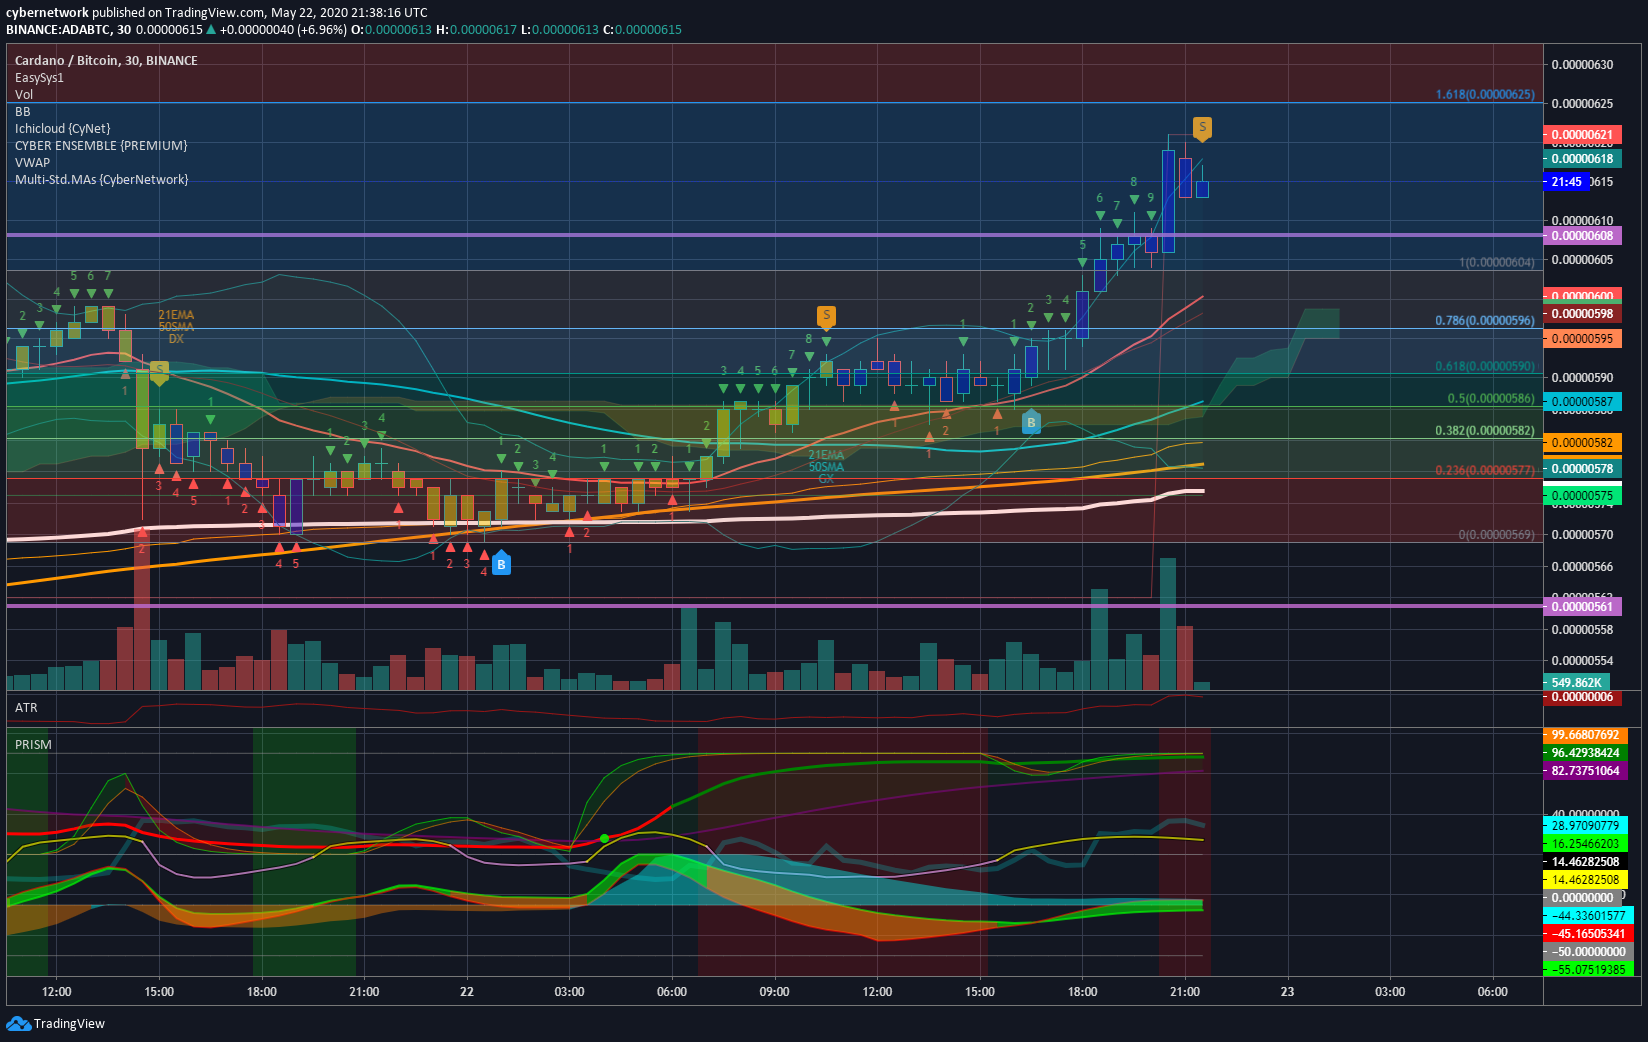The width and height of the screenshot is (1648, 1042).
Task: Click the teal 0.00000578 price tag
Action: [1583, 469]
